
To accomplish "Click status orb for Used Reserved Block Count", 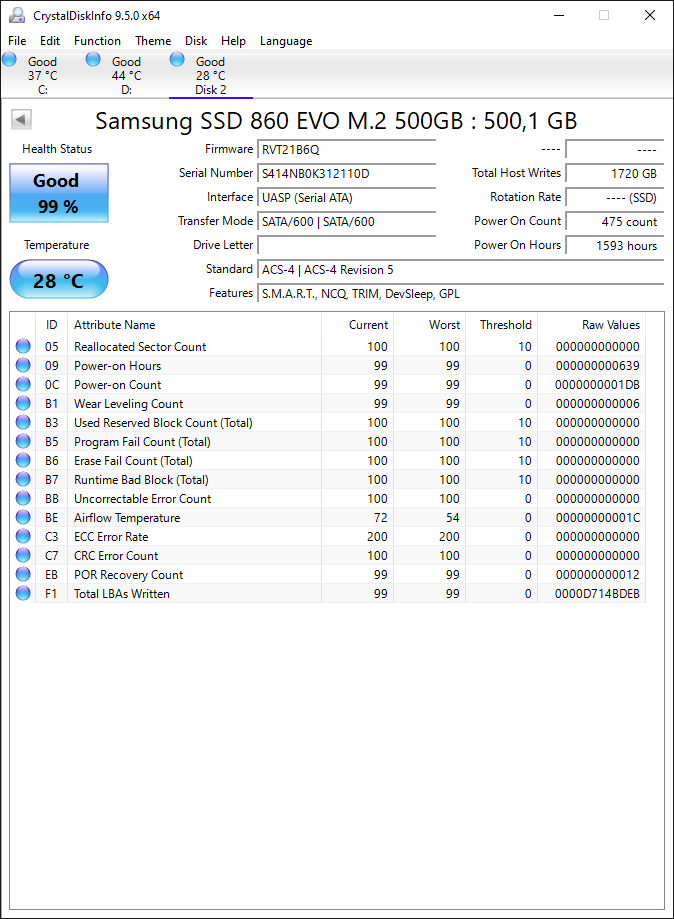I will [x=23, y=423].
